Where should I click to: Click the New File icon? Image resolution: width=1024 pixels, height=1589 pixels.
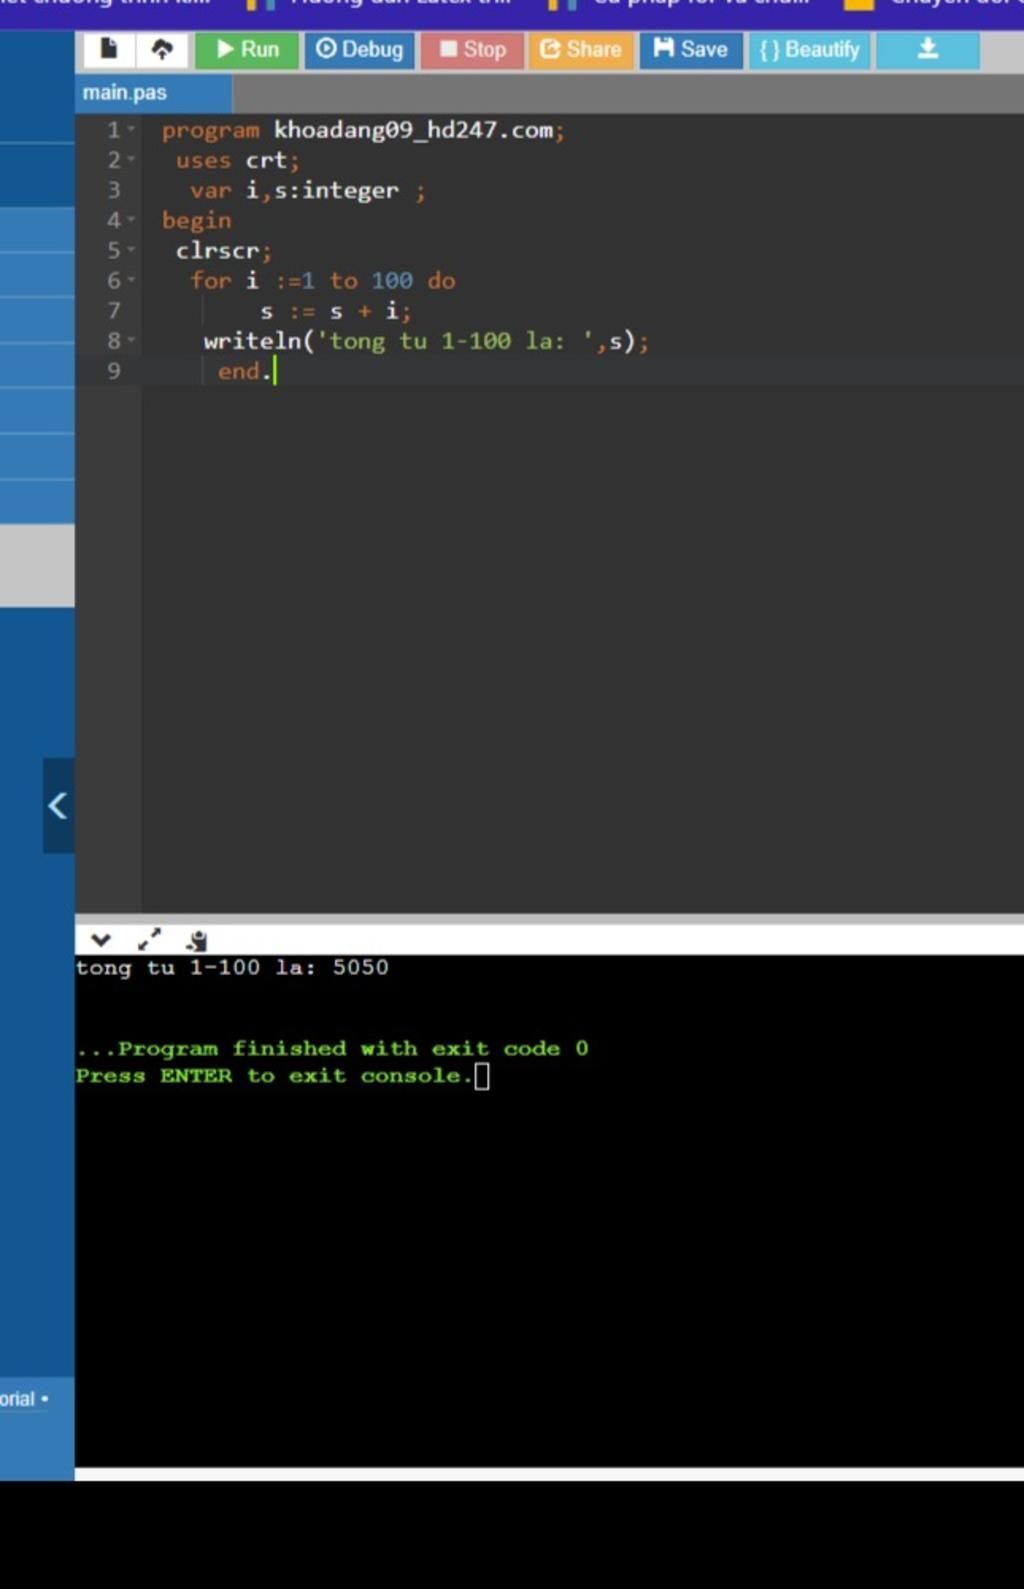(x=109, y=49)
